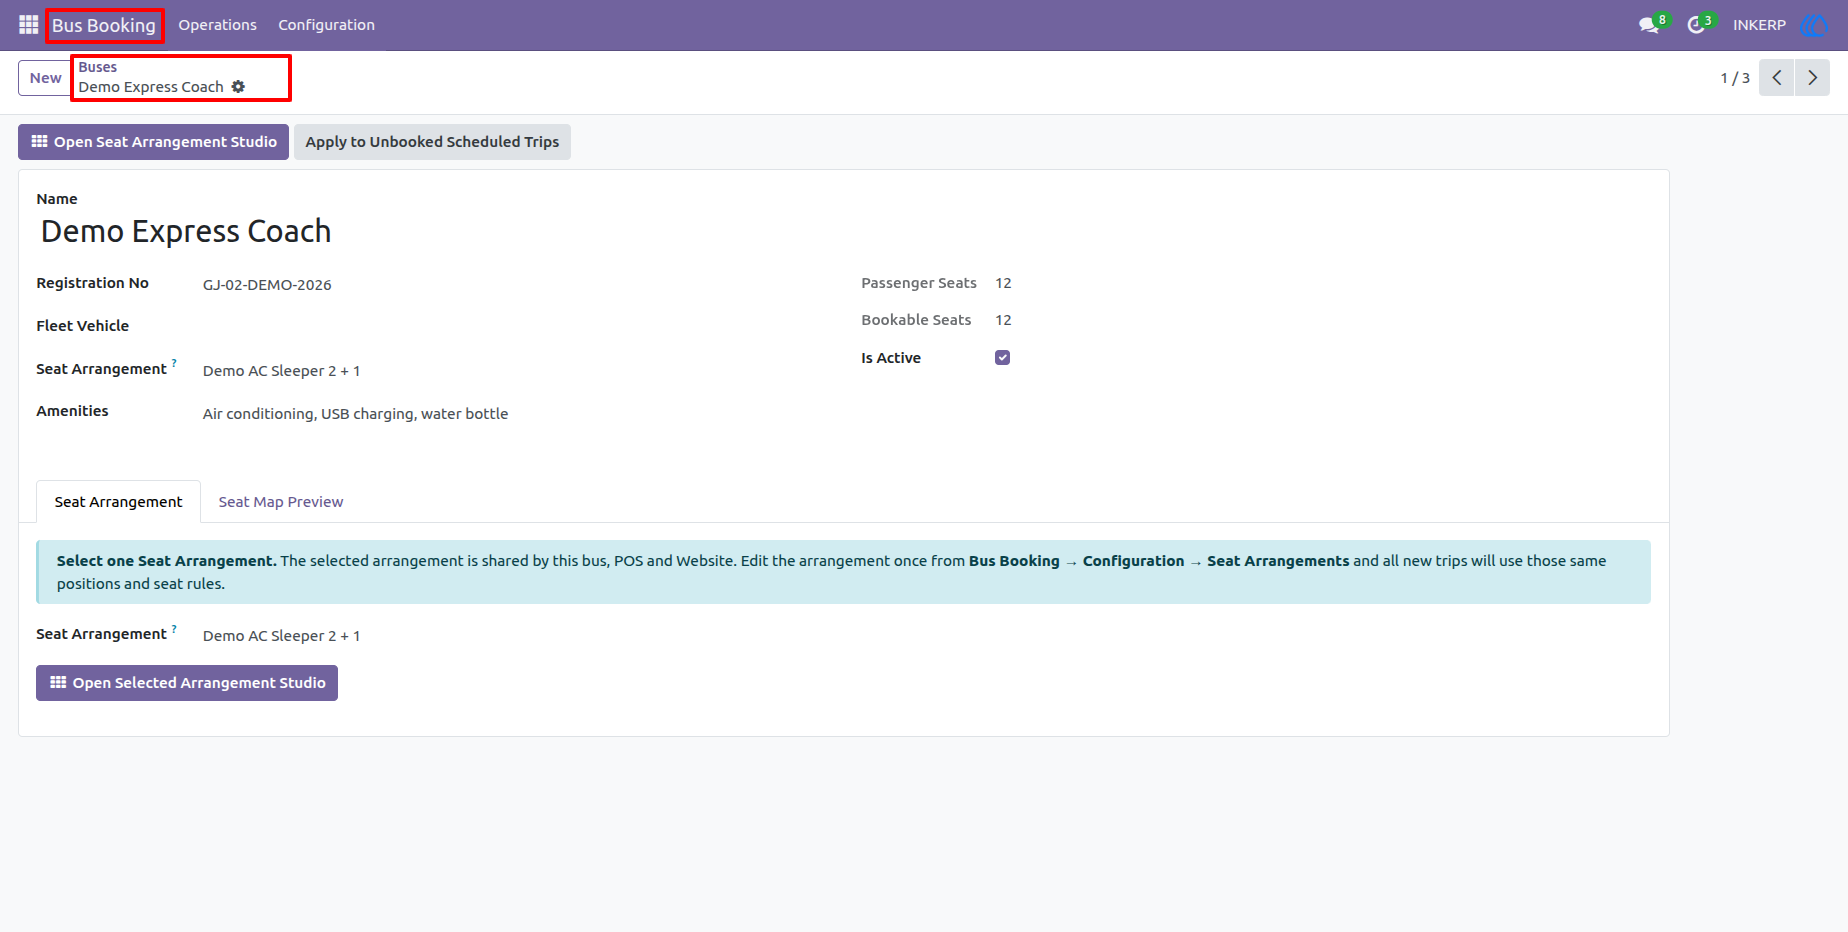
Task: Click the Passenger Seats value 12
Action: [1003, 283]
